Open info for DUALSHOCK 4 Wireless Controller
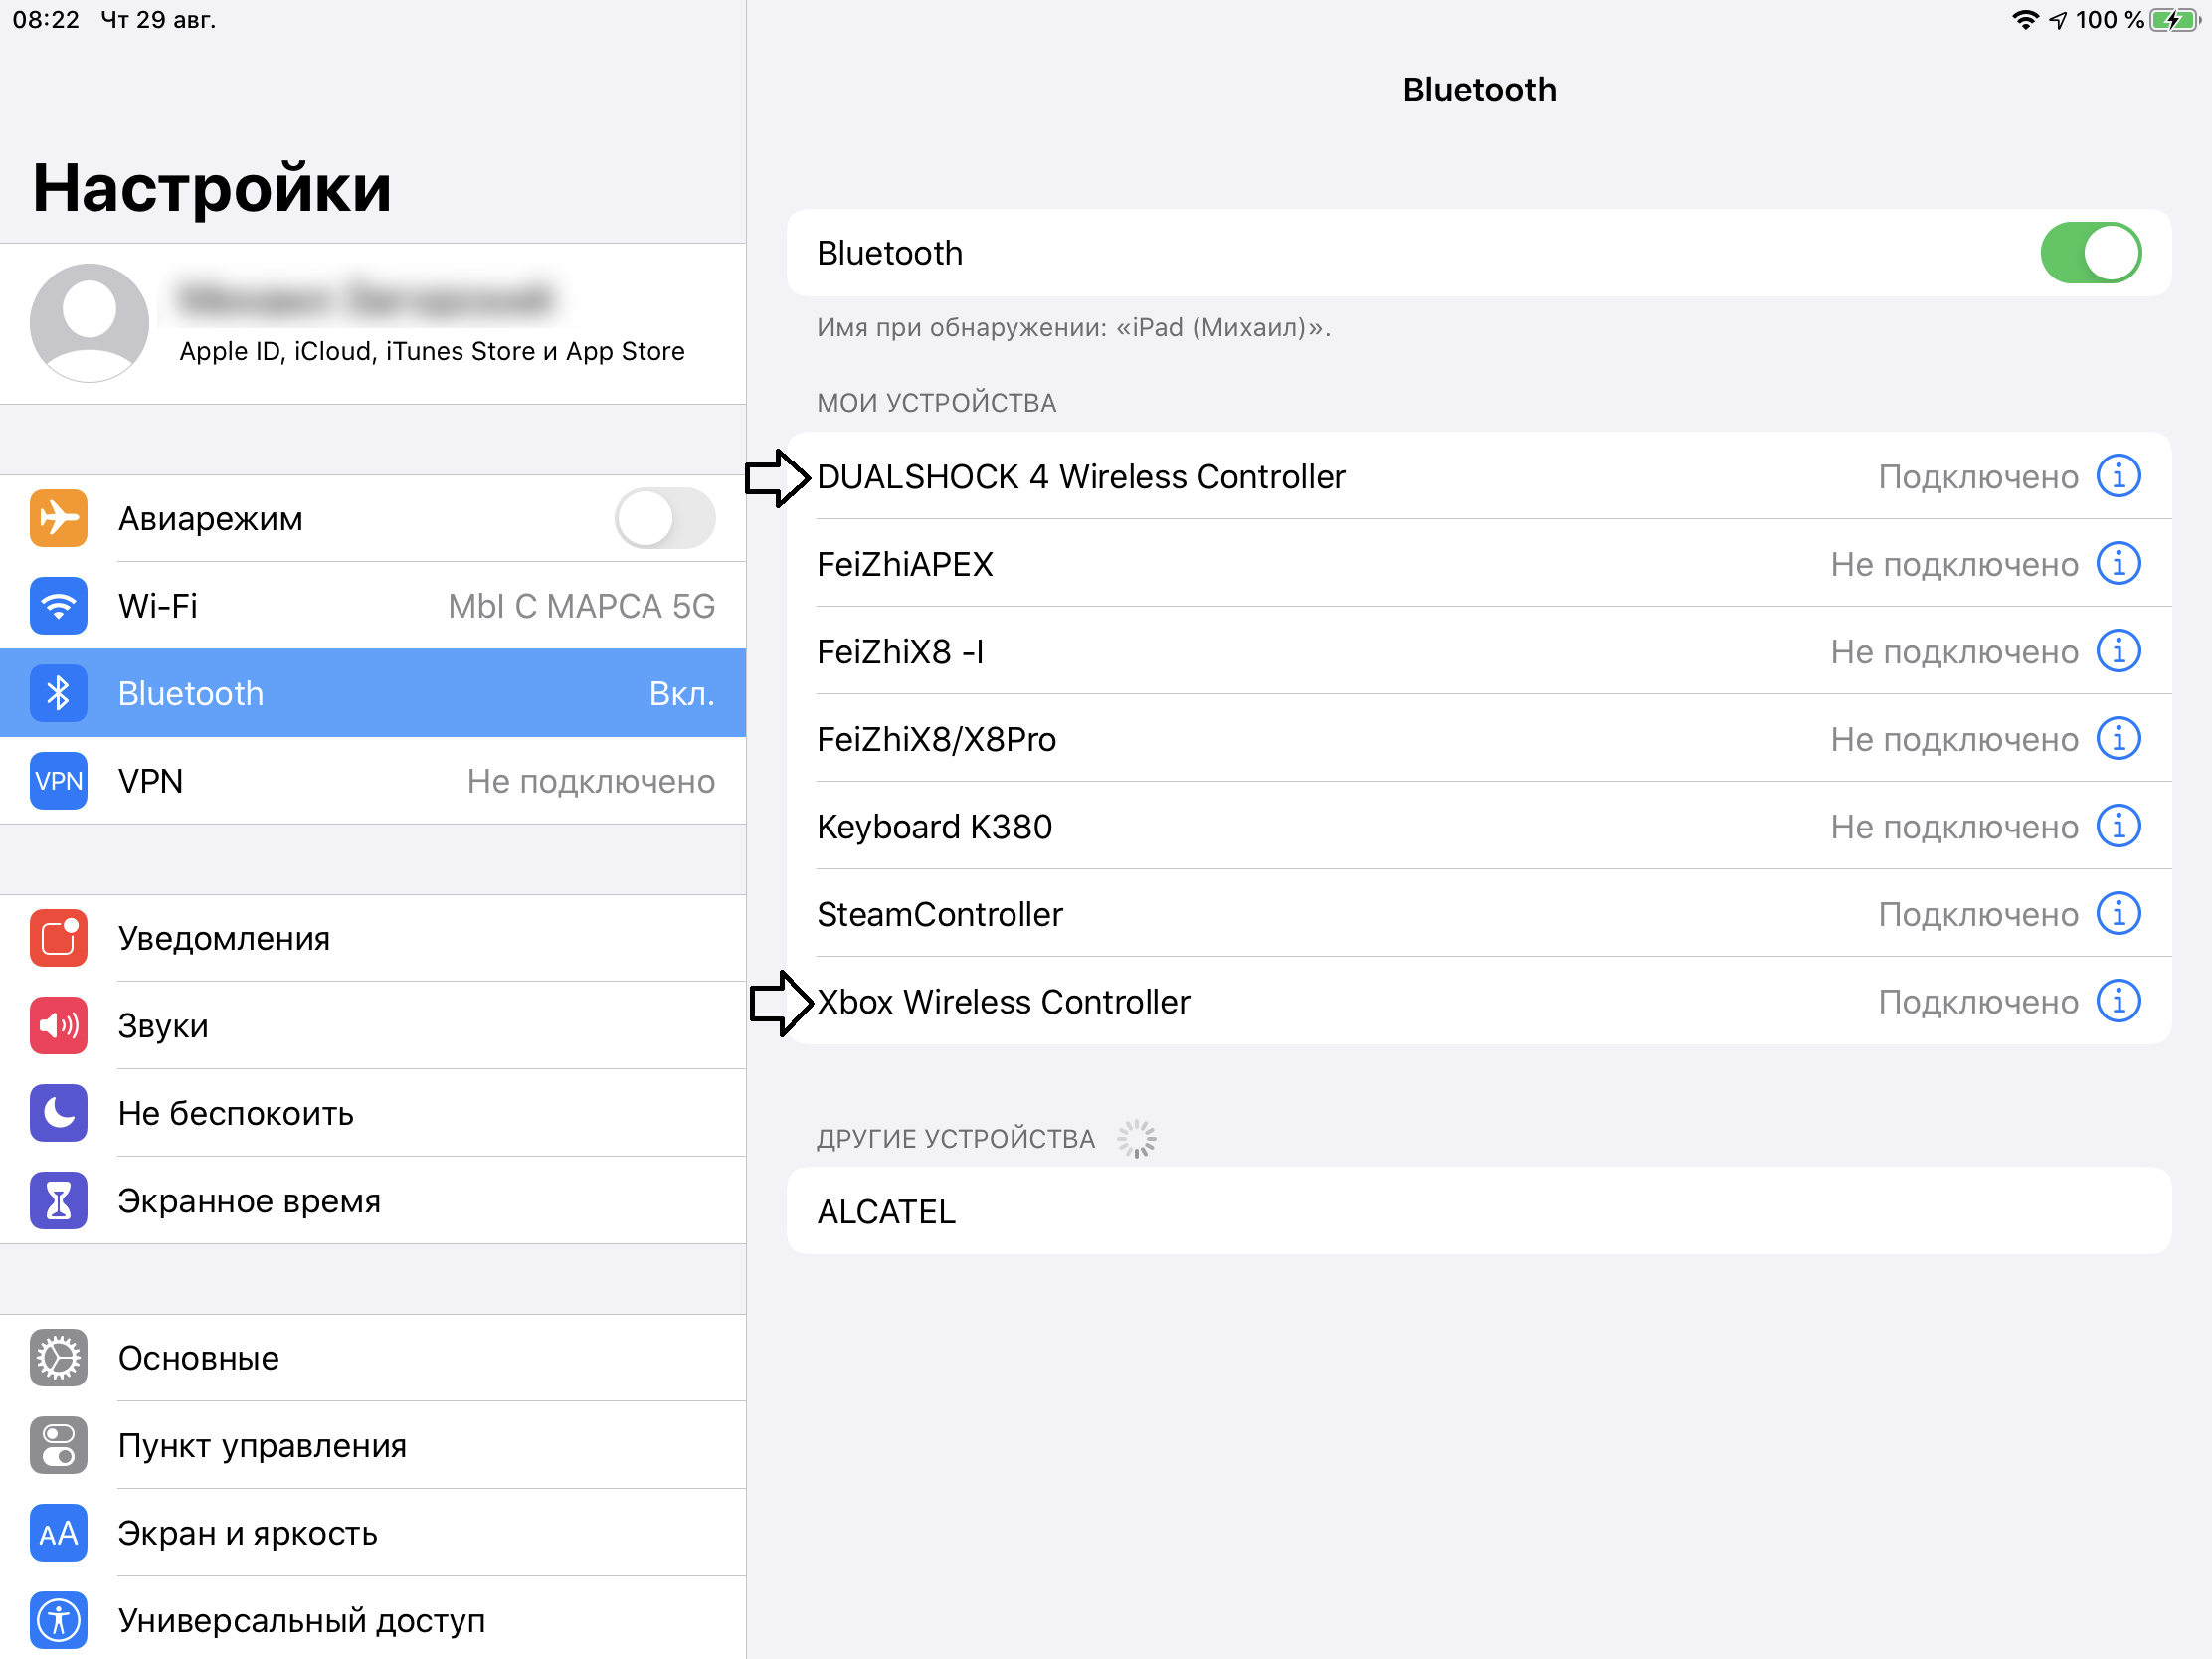2212x1659 pixels. coord(2117,476)
